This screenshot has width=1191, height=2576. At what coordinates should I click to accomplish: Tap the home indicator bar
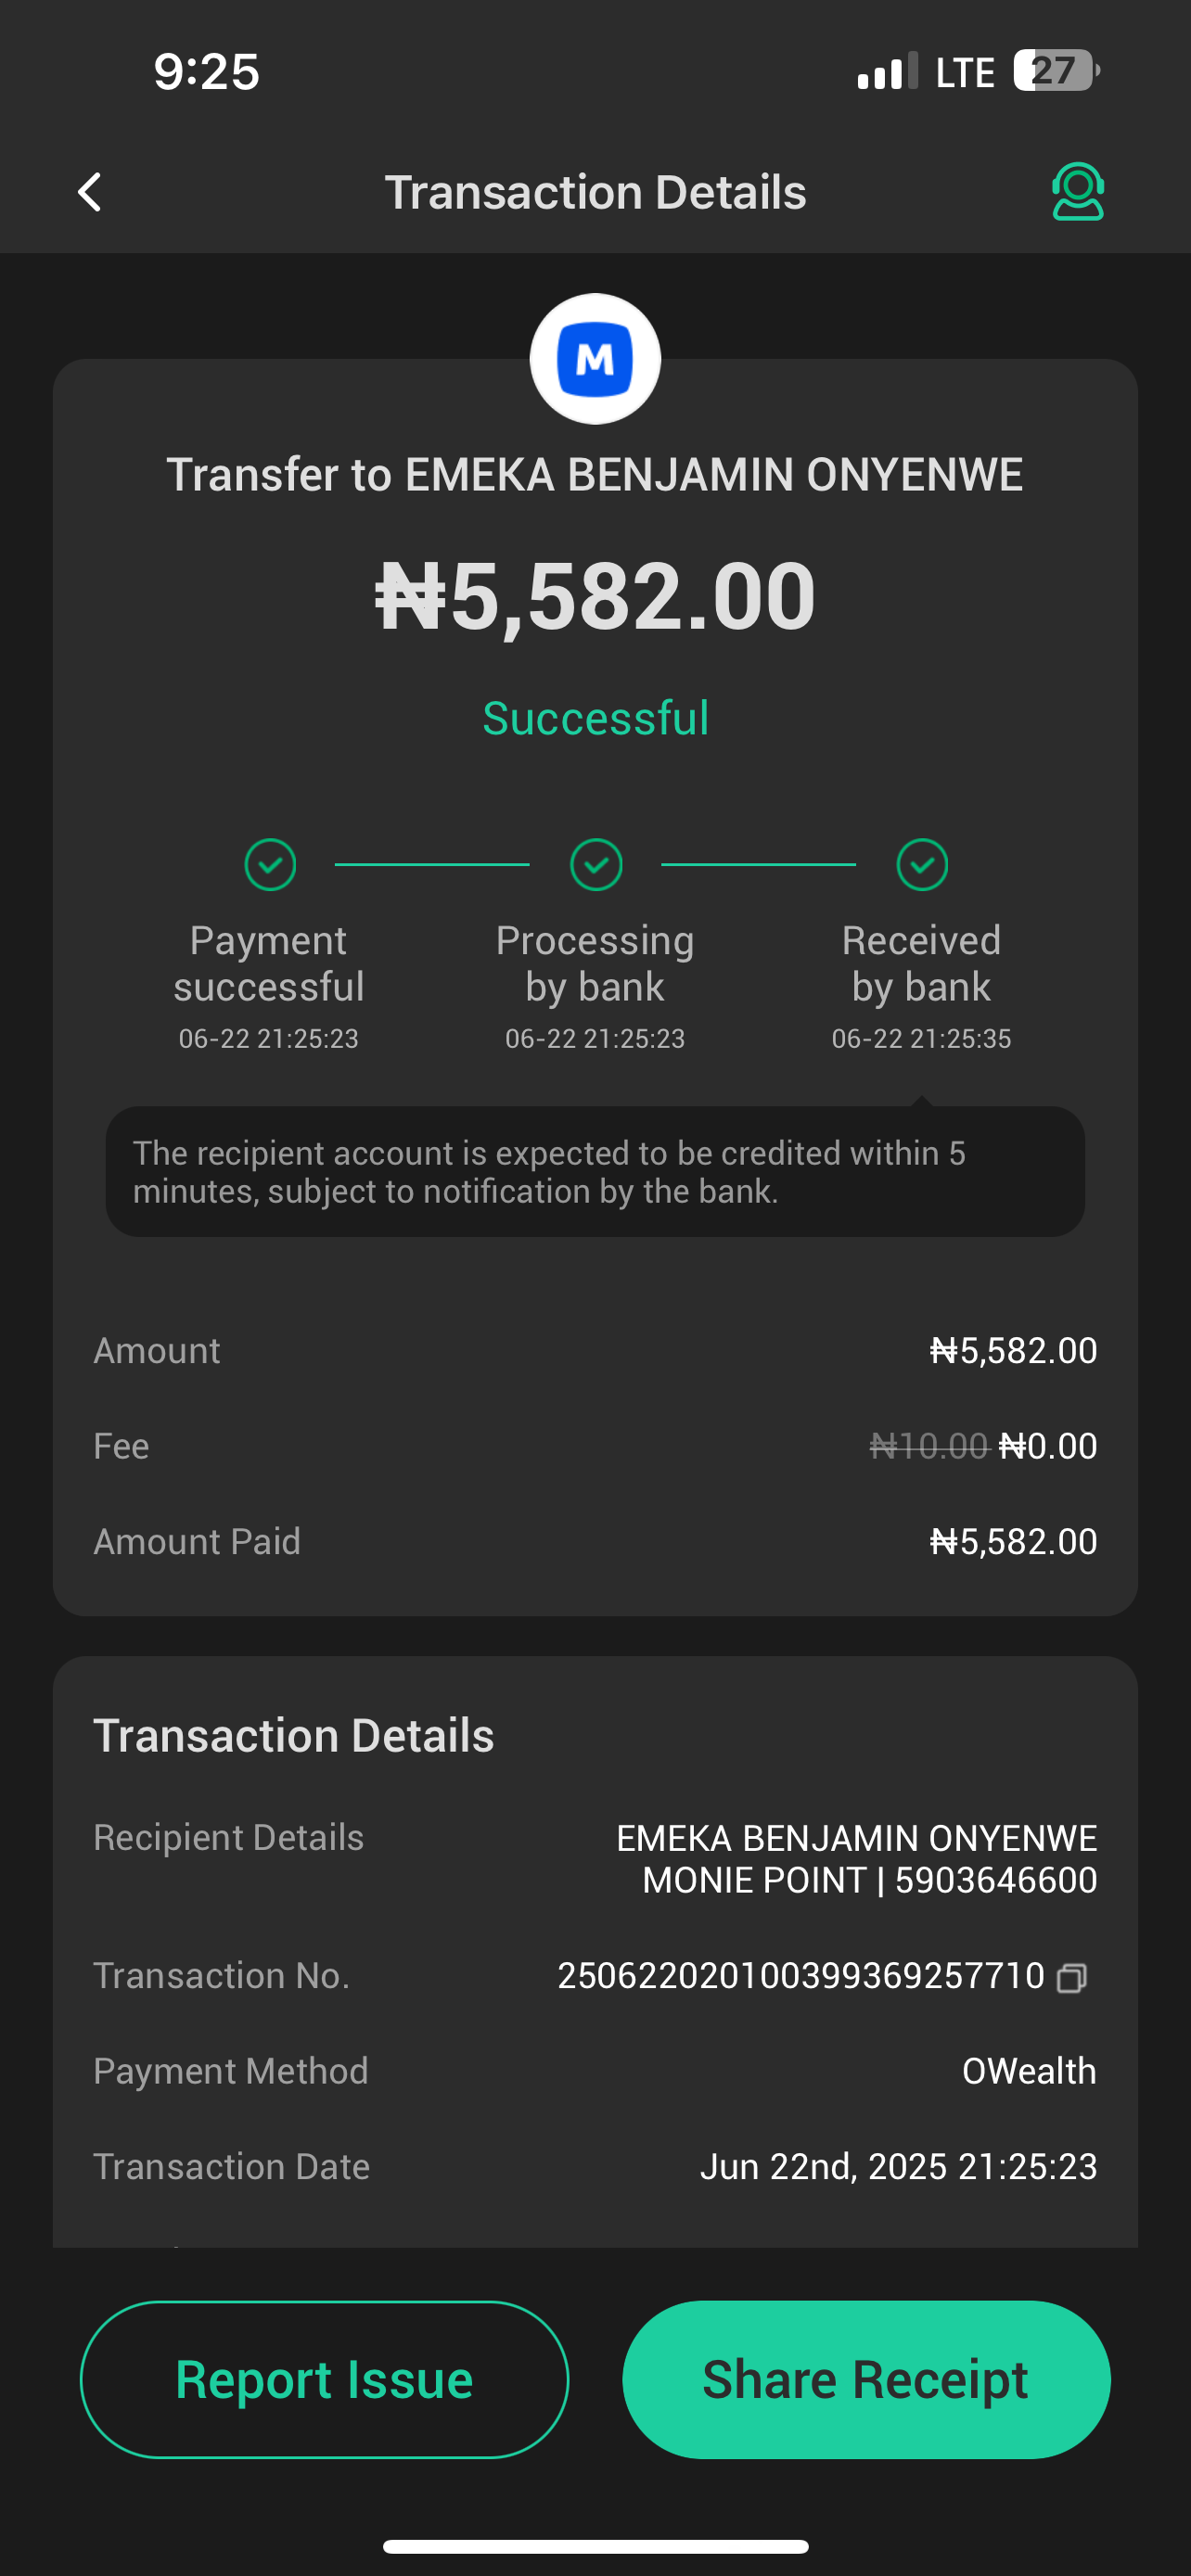tap(595, 2546)
